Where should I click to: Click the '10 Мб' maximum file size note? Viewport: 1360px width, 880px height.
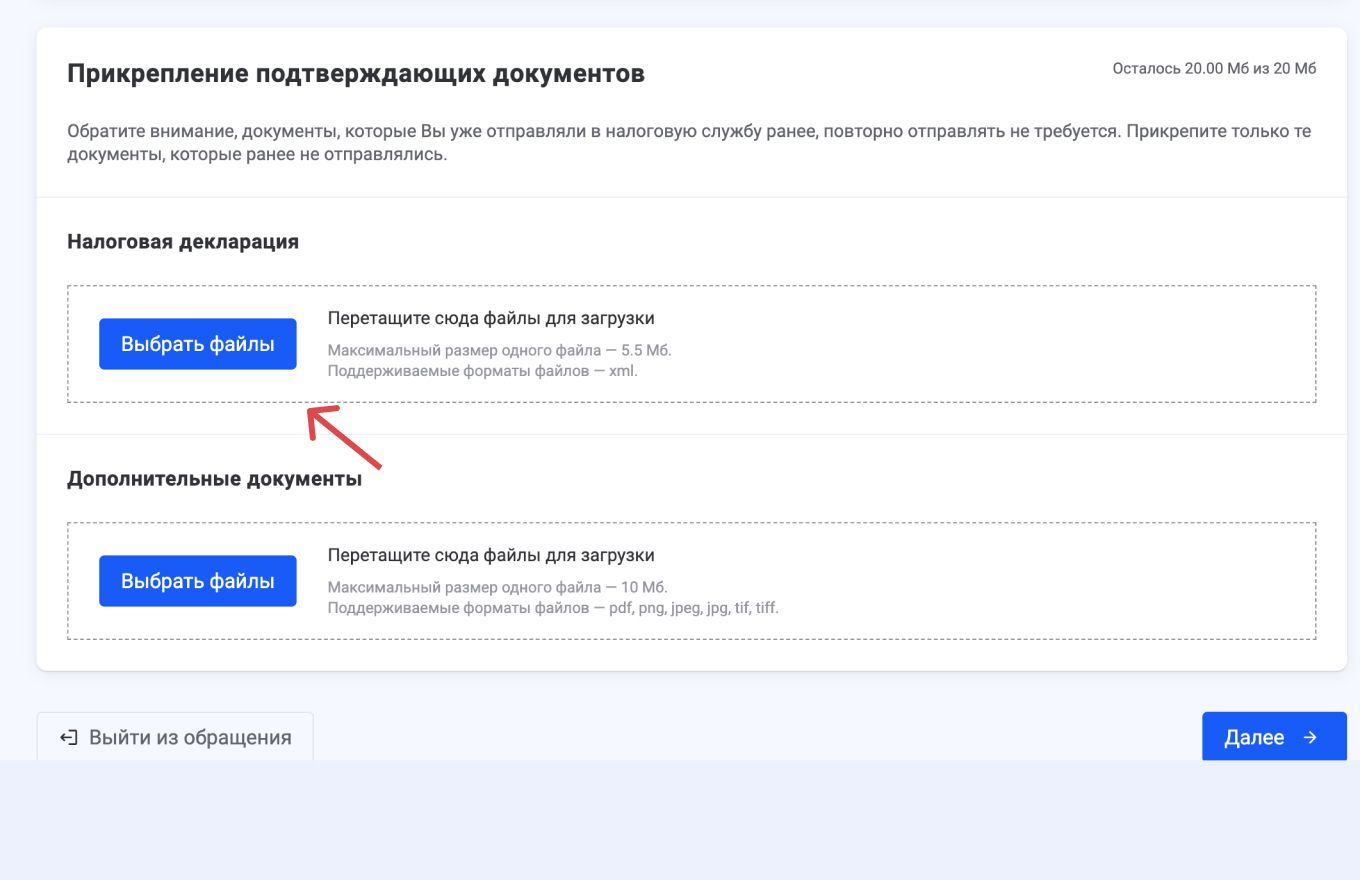click(x=497, y=588)
